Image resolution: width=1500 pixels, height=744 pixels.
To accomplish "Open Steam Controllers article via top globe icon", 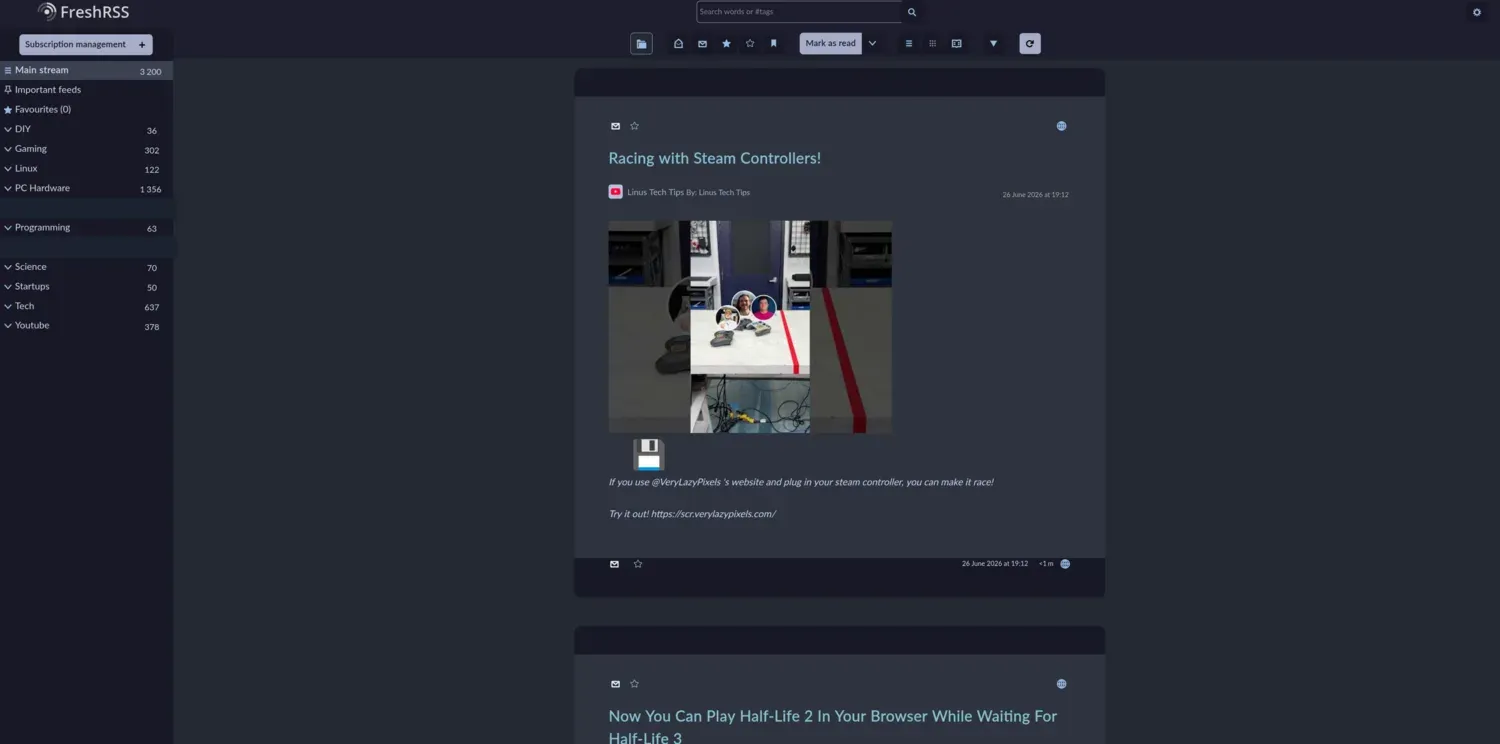I will point(1061,126).
